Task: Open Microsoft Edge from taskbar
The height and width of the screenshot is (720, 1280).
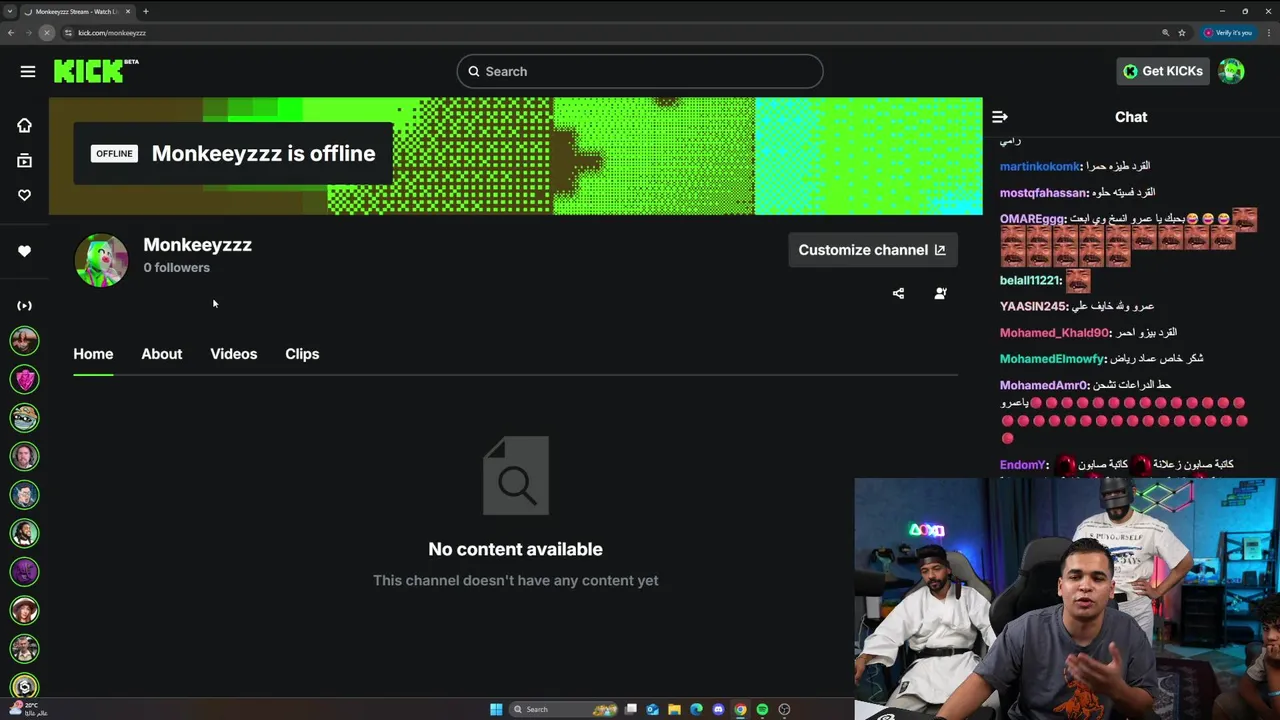Action: point(696,709)
